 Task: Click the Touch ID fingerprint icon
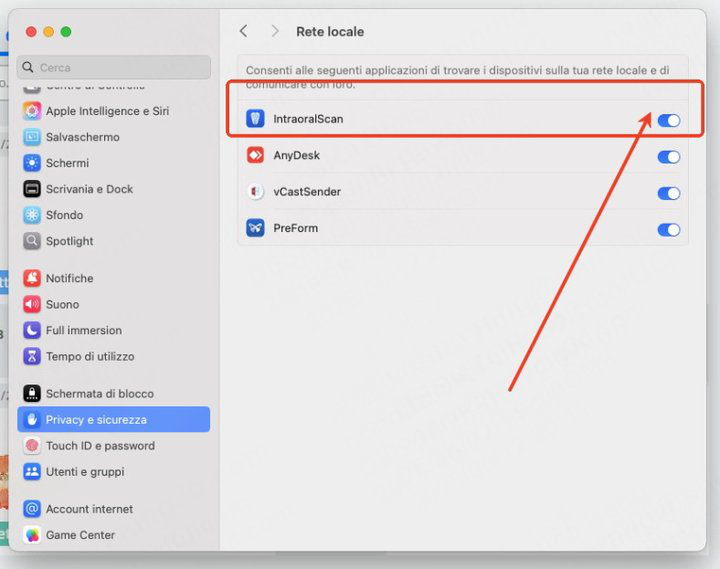(x=32, y=445)
